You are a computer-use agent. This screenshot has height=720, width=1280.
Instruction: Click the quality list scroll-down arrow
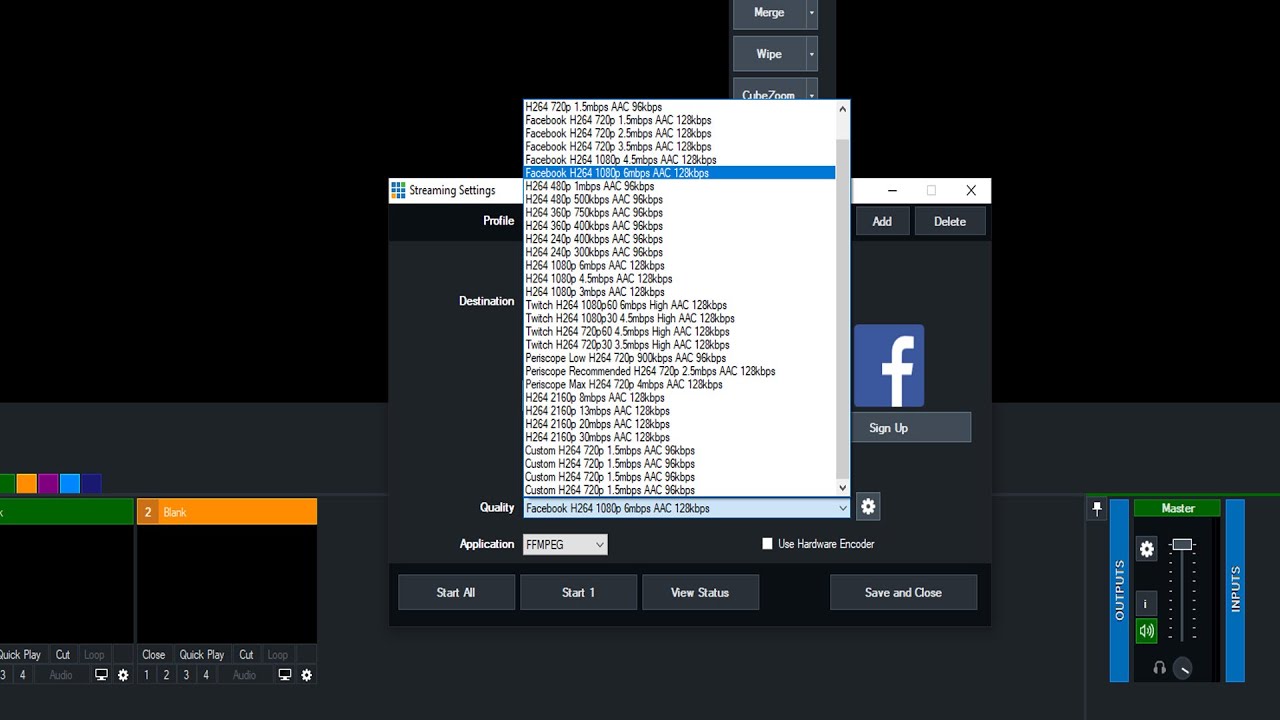pyautogui.click(x=843, y=488)
